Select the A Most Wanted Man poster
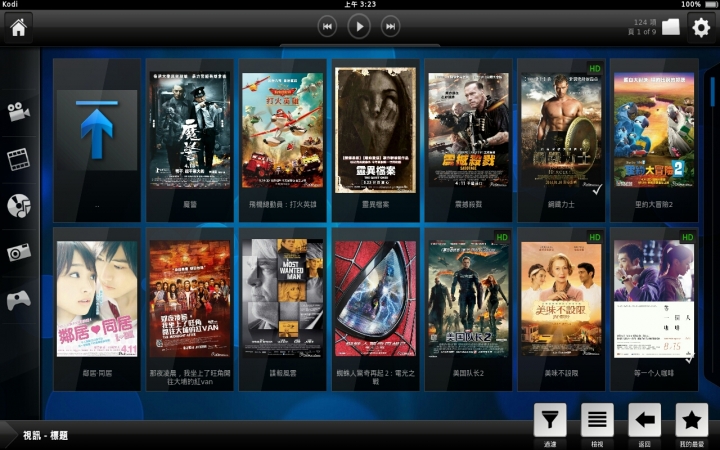The width and height of the screenshot is (720, 450). click(282, 298)
